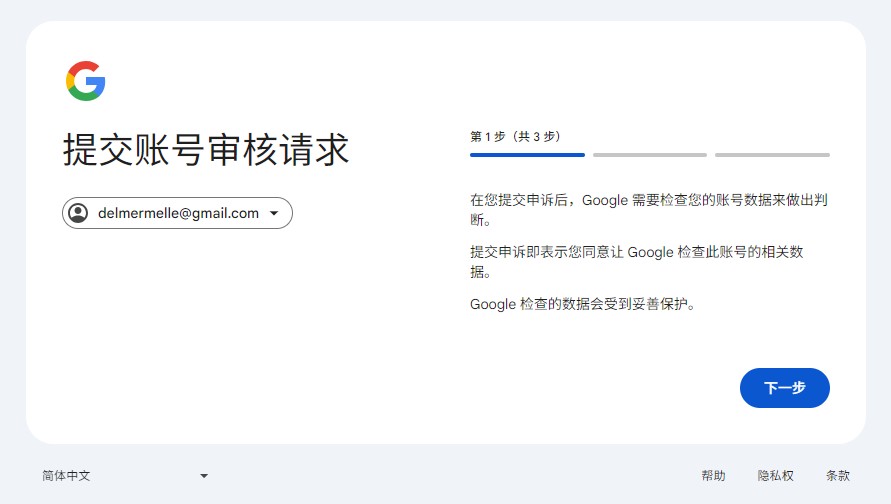Click the 第 1 步（共 3 步）label
891x504 pixels.
point(515,136)
